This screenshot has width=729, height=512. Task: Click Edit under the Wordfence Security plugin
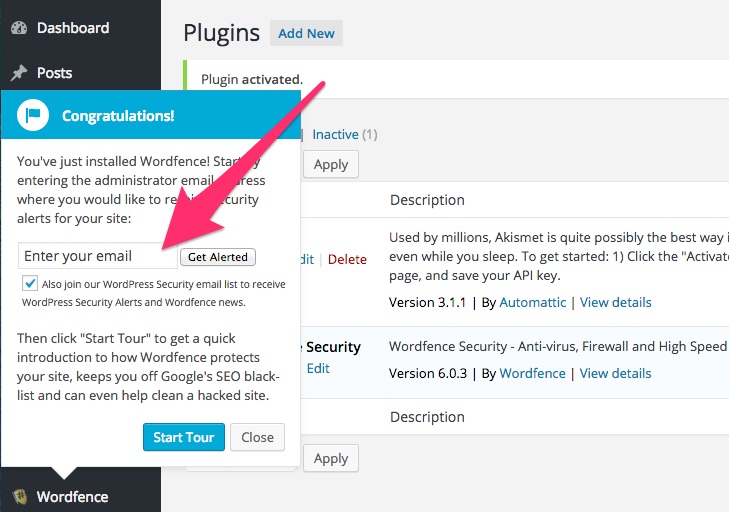click(x=318, y=368)
